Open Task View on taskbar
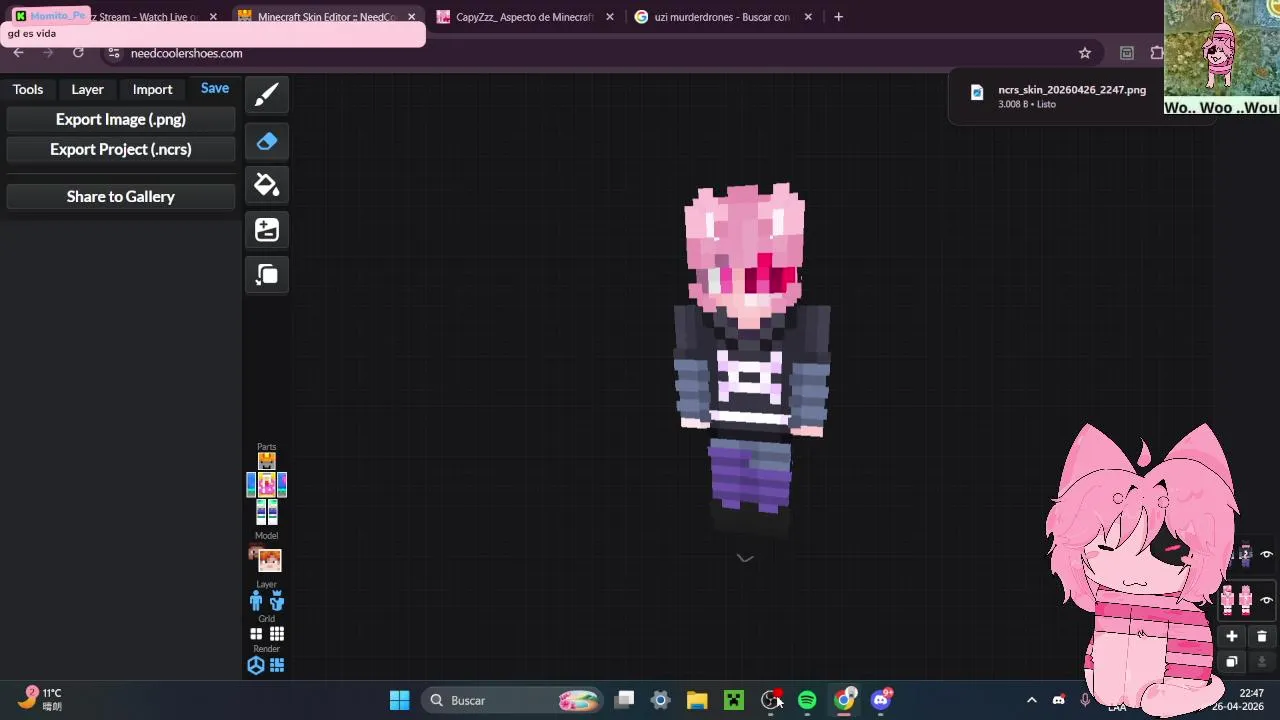 624,700
